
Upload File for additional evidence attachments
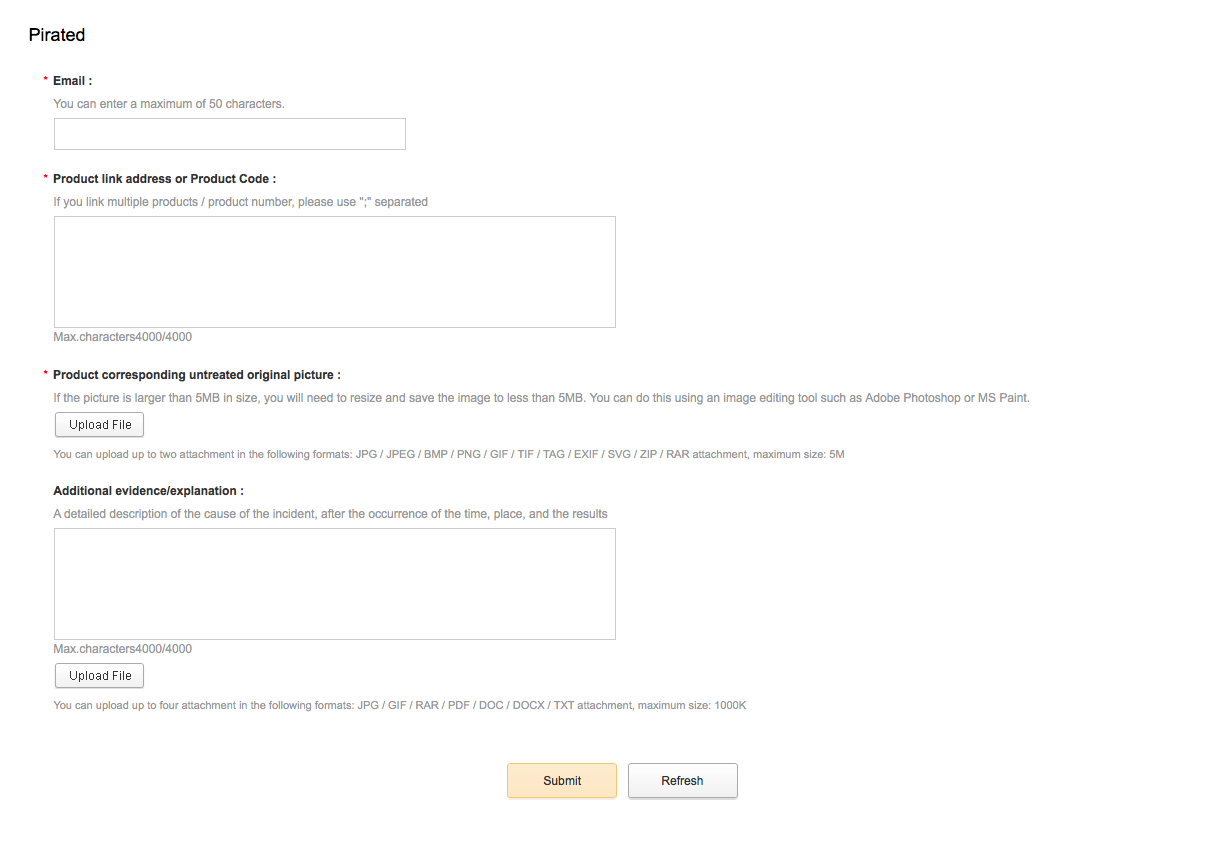(100, 676)
